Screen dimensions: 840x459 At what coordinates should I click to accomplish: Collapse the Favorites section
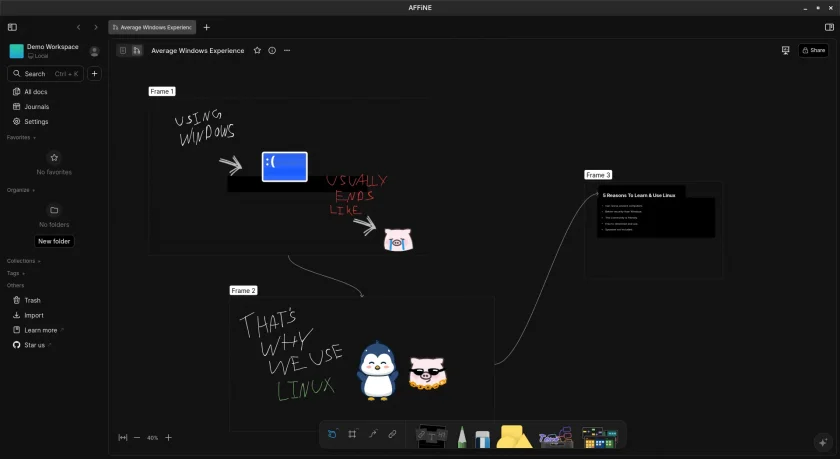[x=21, y=138]
